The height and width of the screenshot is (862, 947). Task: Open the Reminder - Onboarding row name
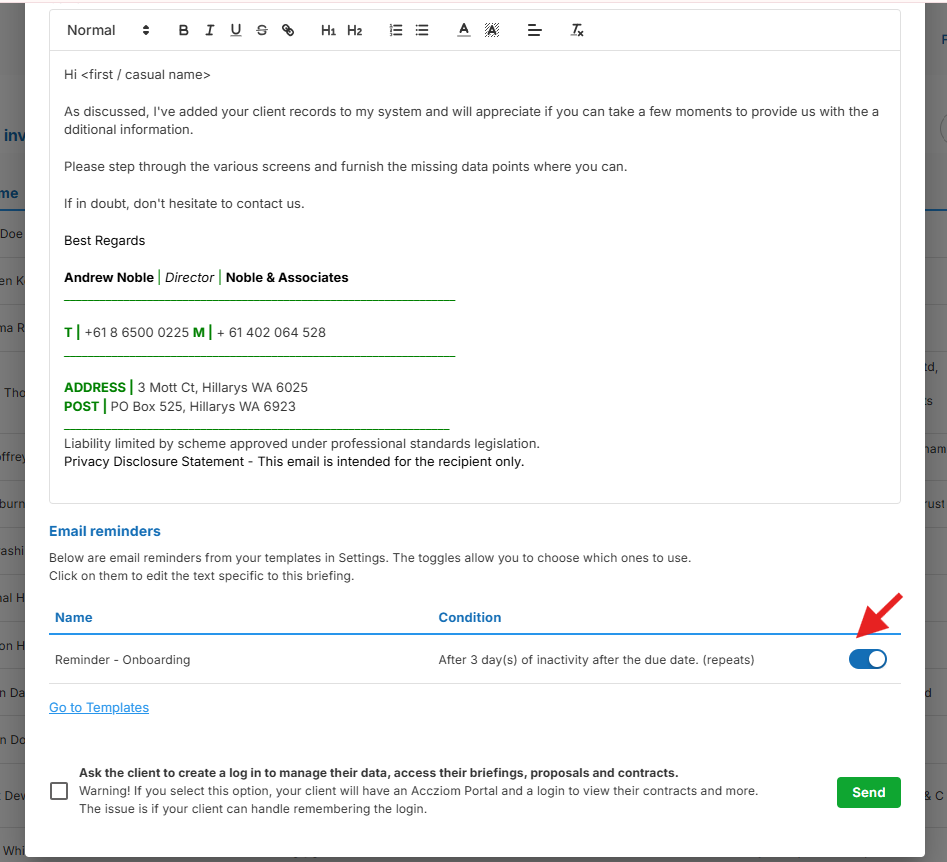(x=123, y=660)
